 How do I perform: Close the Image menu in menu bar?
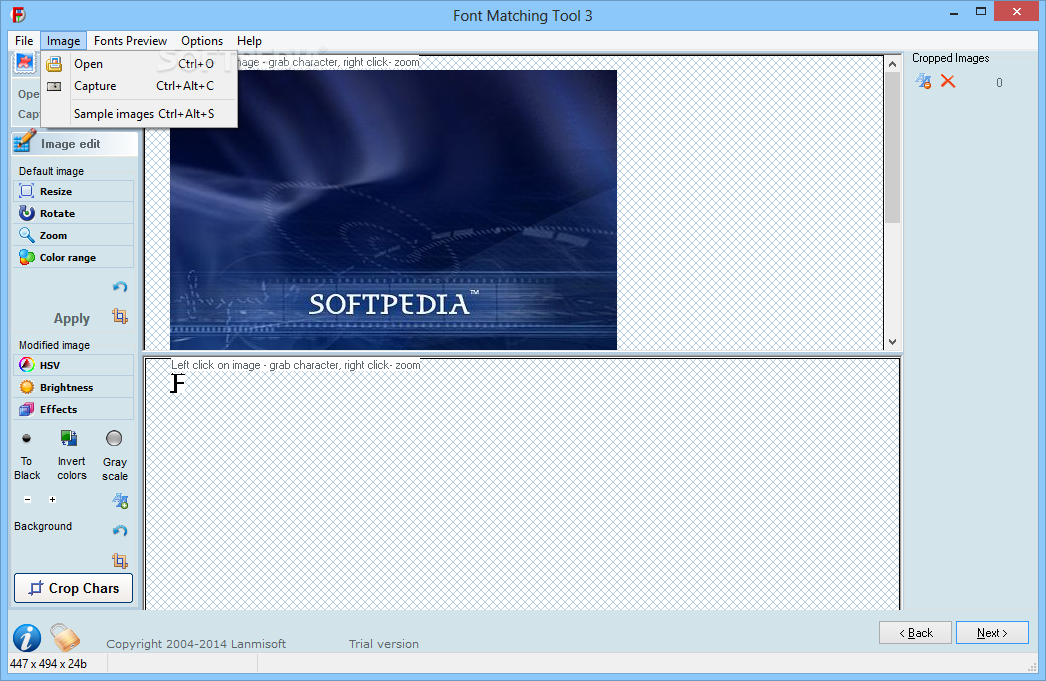click(x=63, y=41)
